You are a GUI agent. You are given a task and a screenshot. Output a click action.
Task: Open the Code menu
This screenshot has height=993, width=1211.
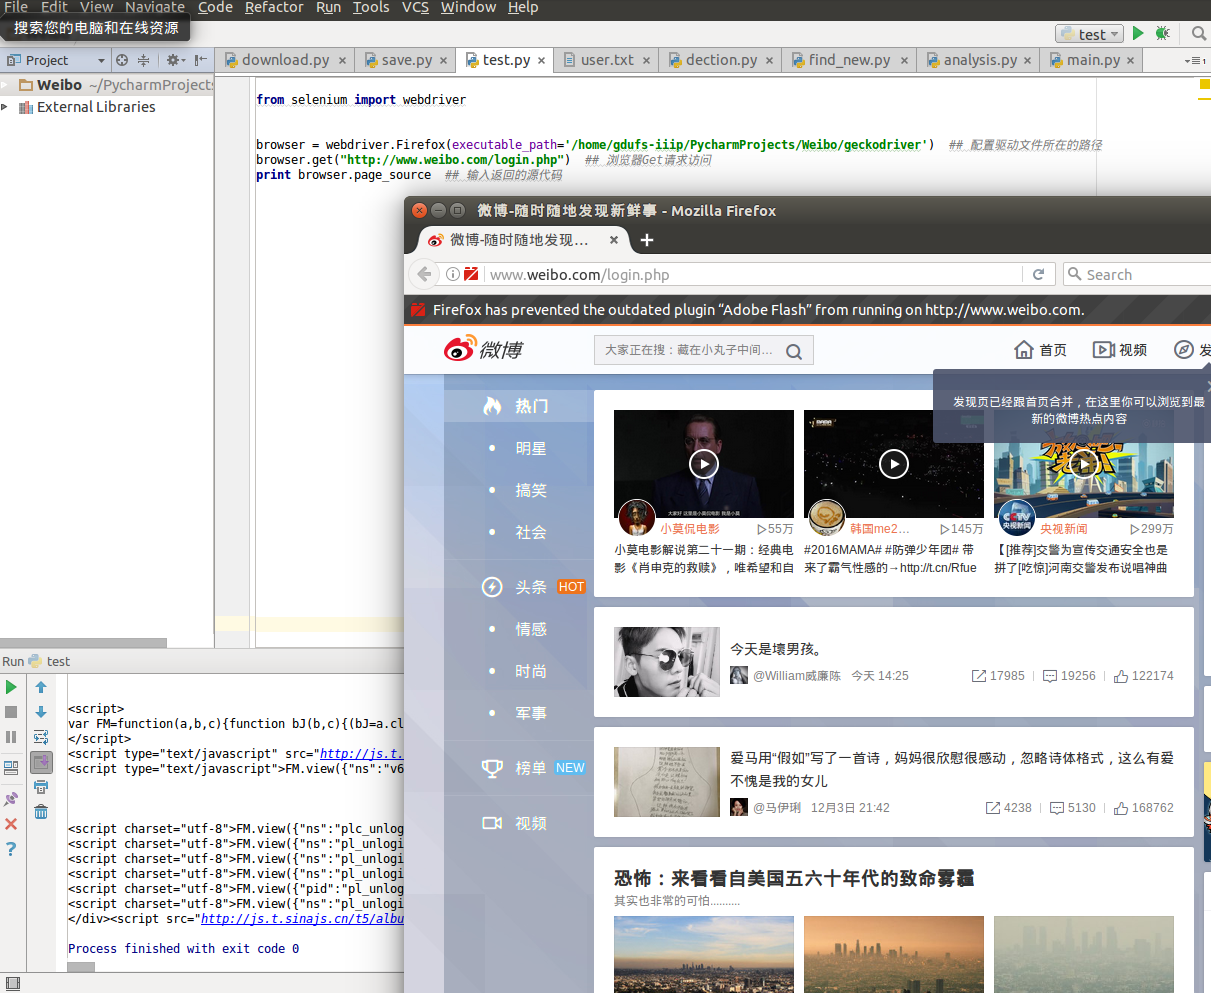215,7
